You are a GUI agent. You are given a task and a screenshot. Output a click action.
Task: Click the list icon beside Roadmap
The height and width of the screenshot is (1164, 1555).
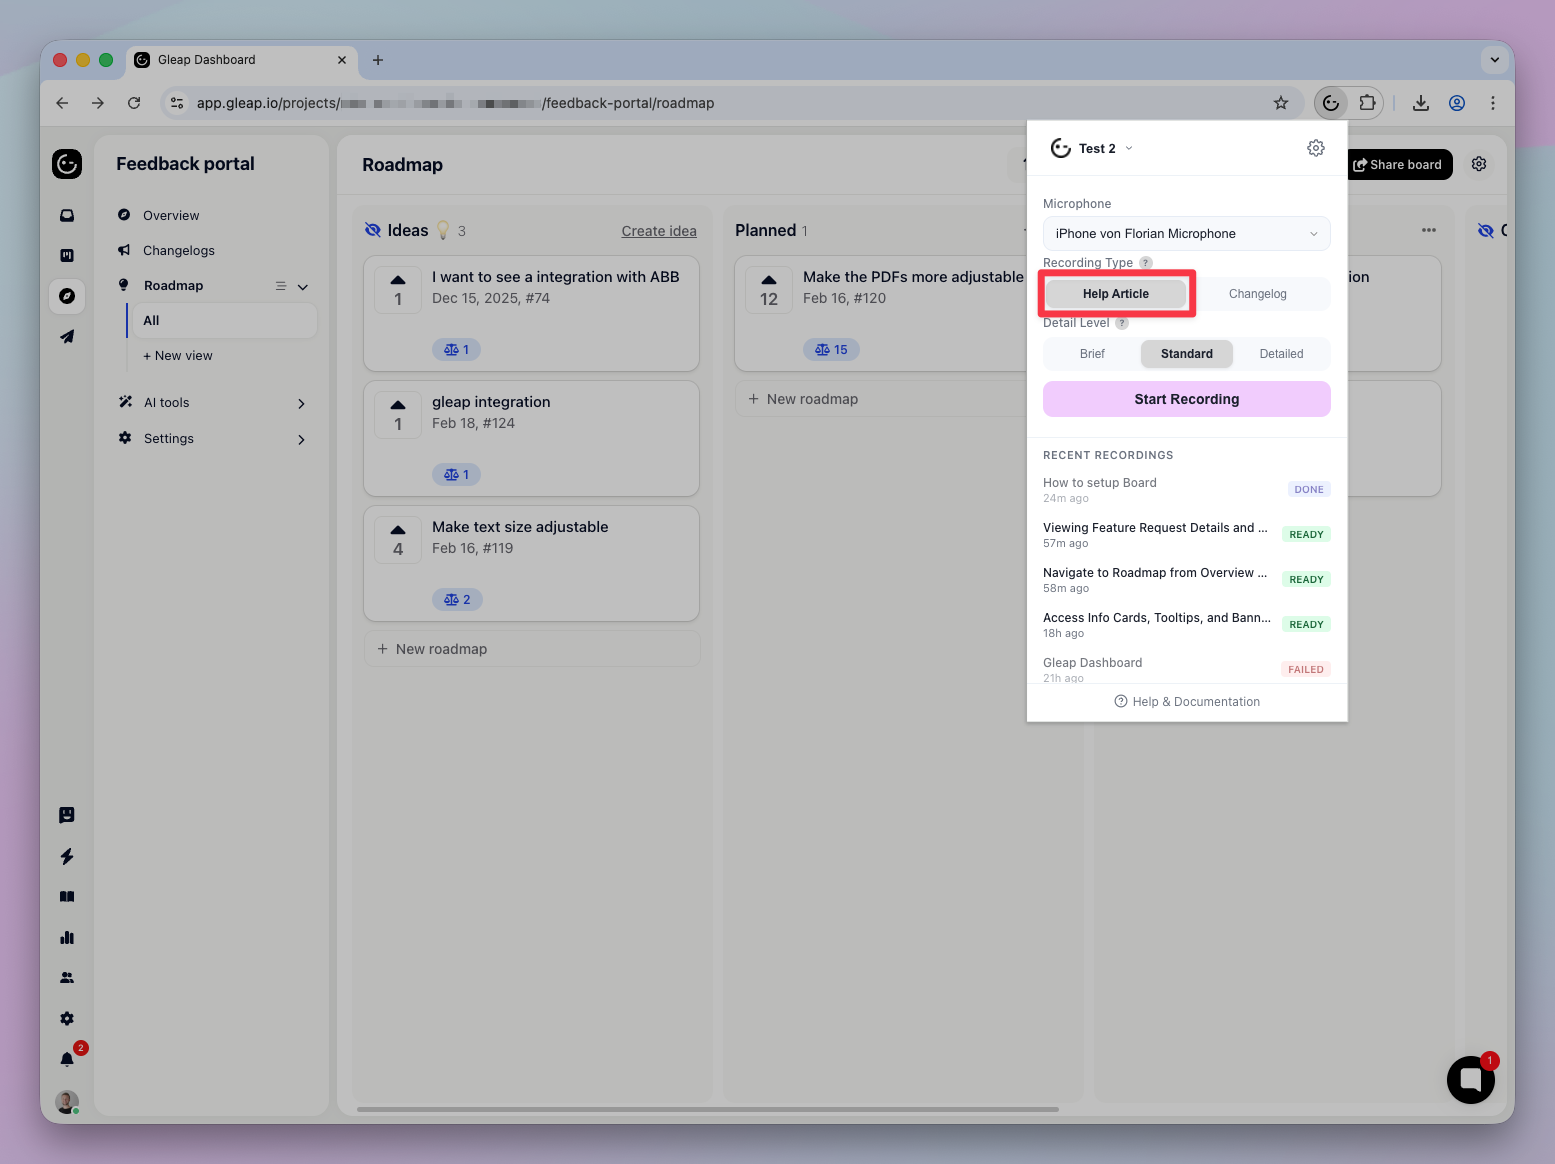tap(281, 286)
